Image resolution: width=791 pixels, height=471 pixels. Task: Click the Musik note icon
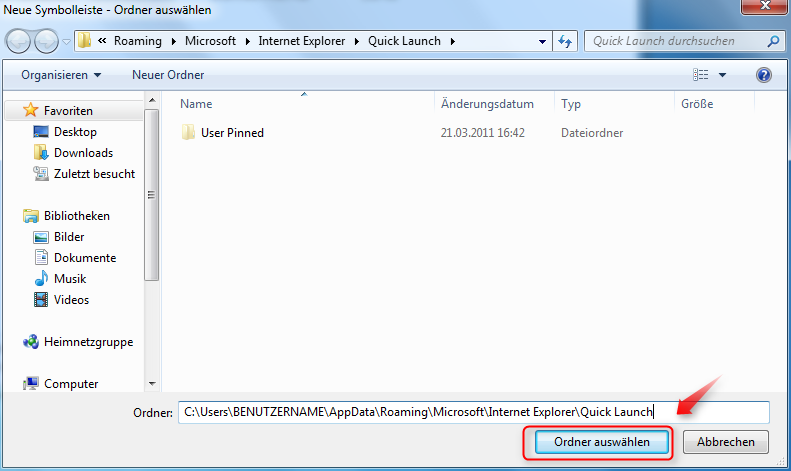point(41,278)
